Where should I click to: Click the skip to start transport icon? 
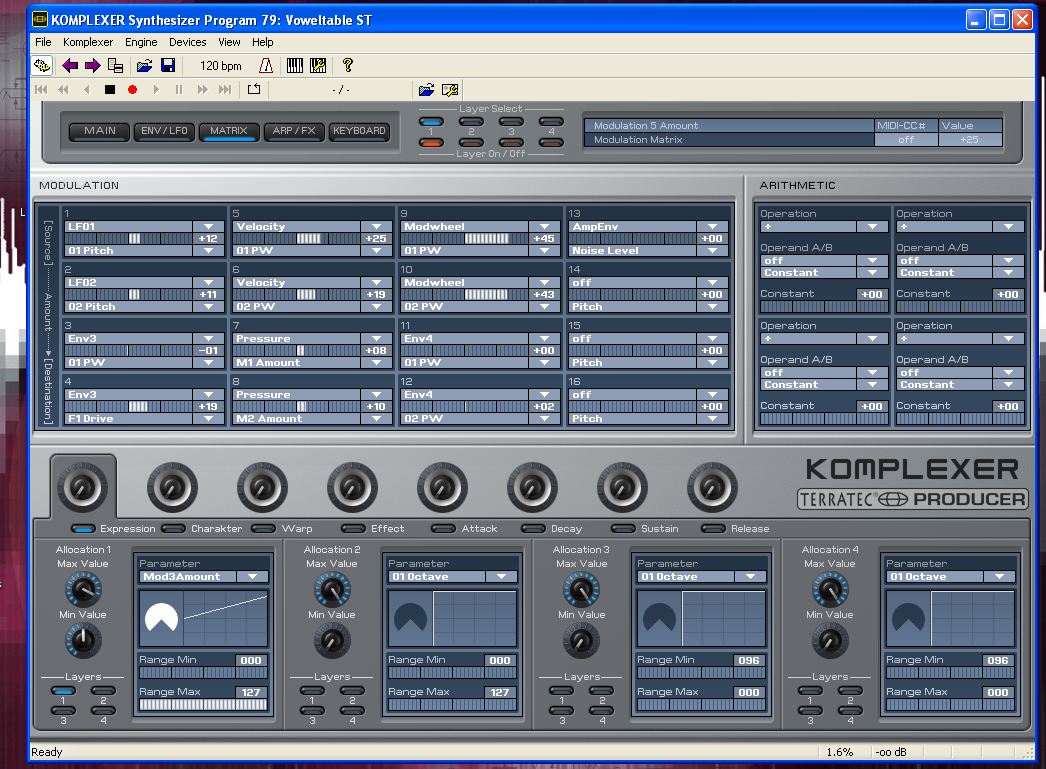[x=41, y=89]
